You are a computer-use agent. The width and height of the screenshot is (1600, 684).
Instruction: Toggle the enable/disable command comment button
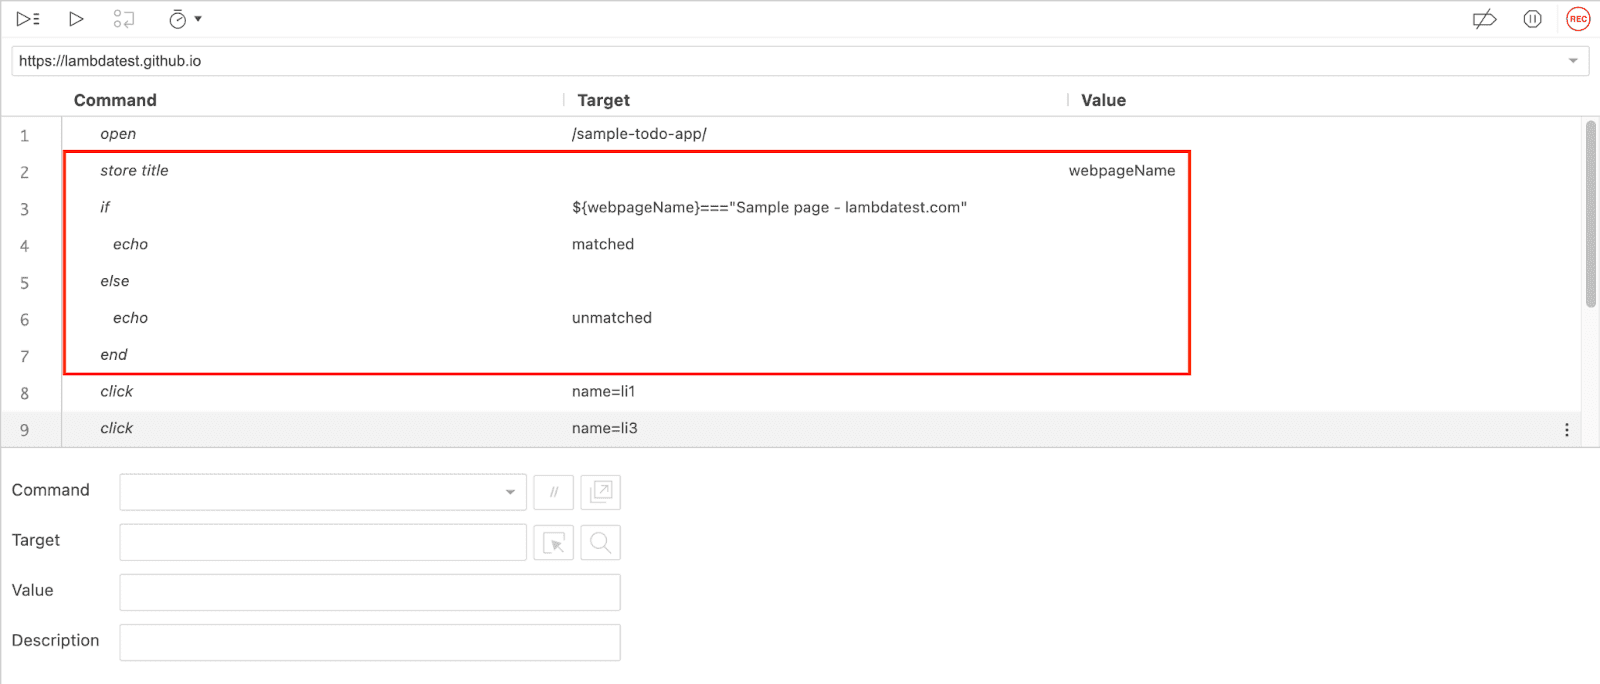tap(554, 492)
